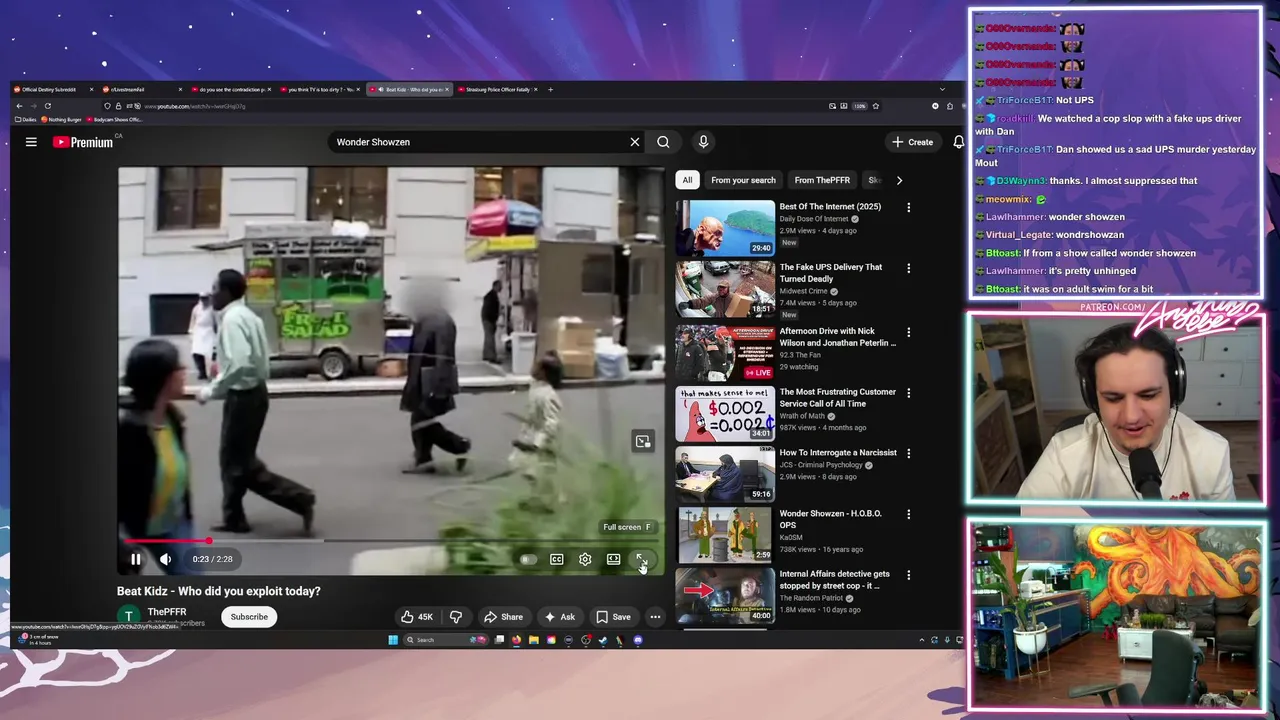The height and width of the screenshot is (720, 1280).
Task: Click the taskbar Search box
Action: point(446,640)
